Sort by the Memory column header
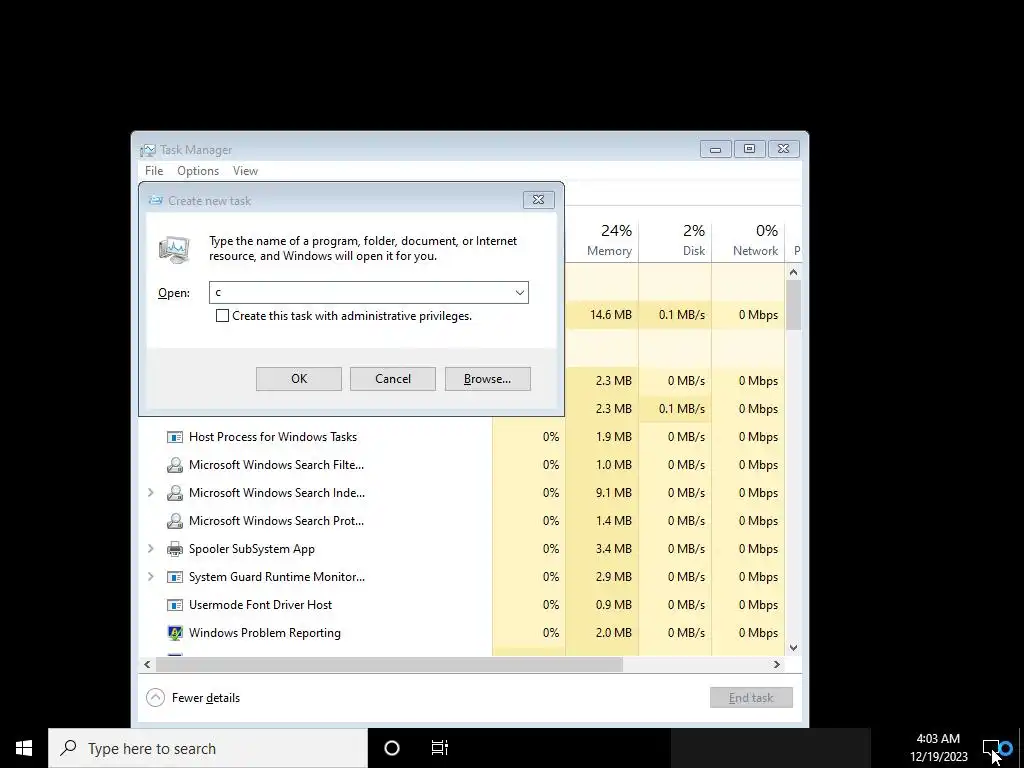 pyautogui.click(x=602, y=241)
